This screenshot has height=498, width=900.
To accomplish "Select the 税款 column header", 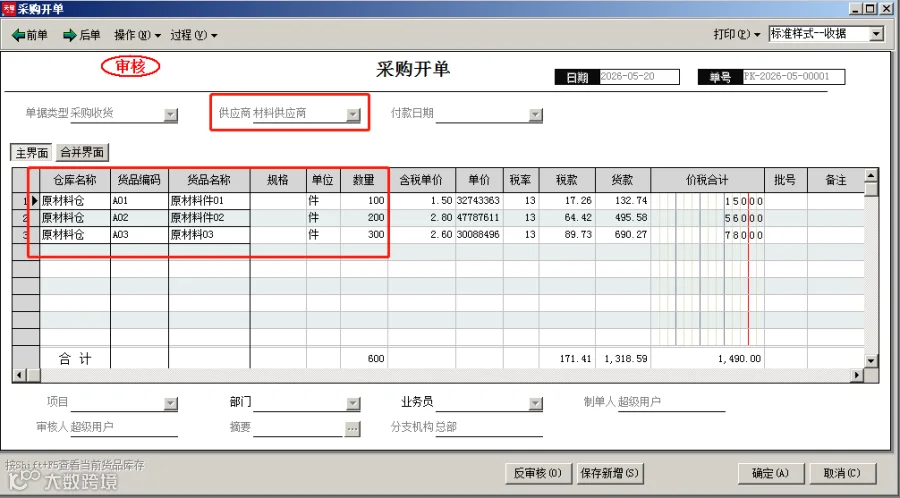I will coord(567,180).
